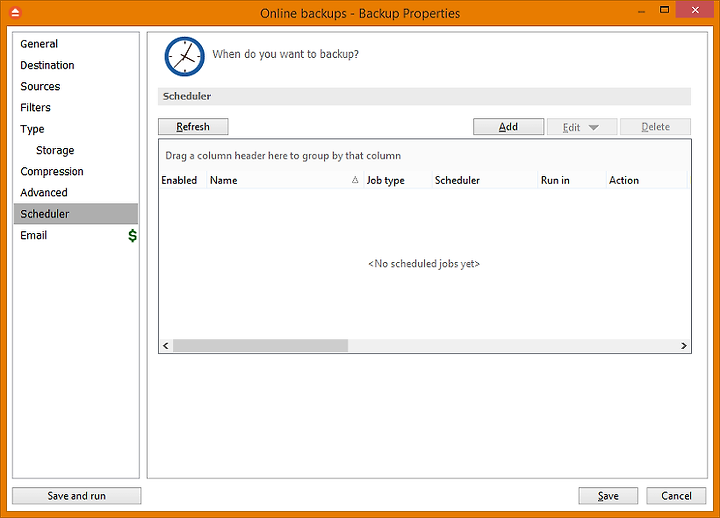Image resolution: width=720 pixels, height=518 pixels.
Task: Save the backup properties
Action: click(x=608, y=496)
